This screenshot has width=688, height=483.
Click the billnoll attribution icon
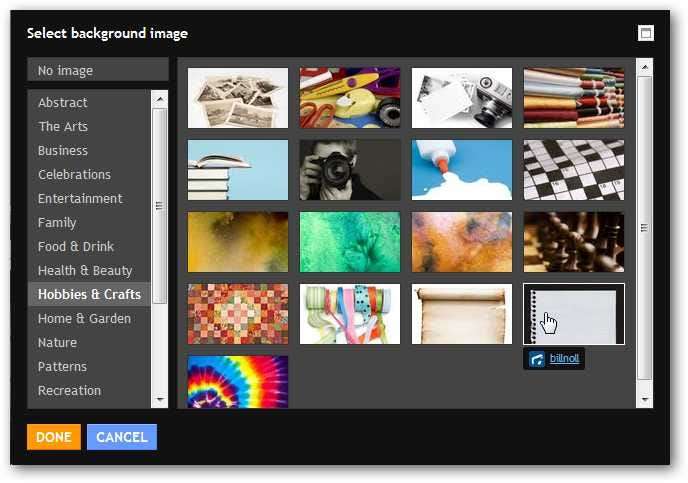tap(537, 359)
